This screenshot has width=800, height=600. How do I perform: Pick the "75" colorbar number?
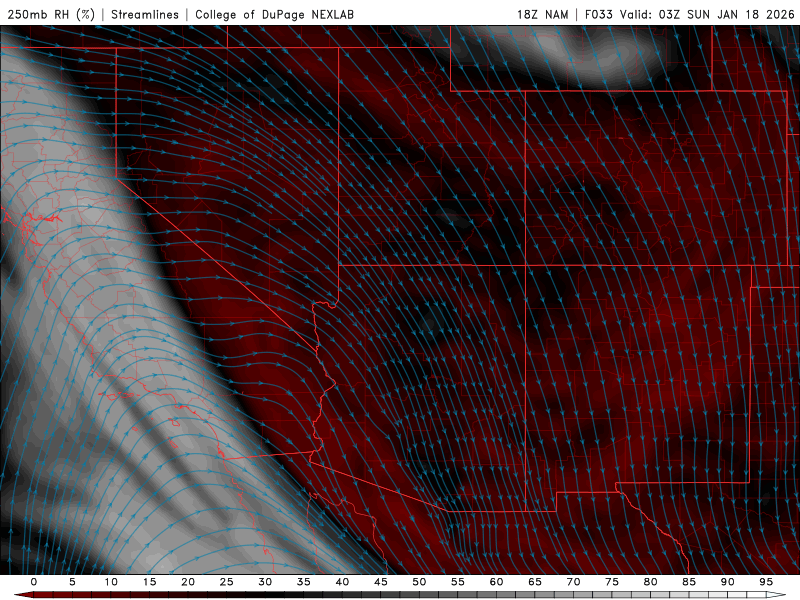[612, 582]
